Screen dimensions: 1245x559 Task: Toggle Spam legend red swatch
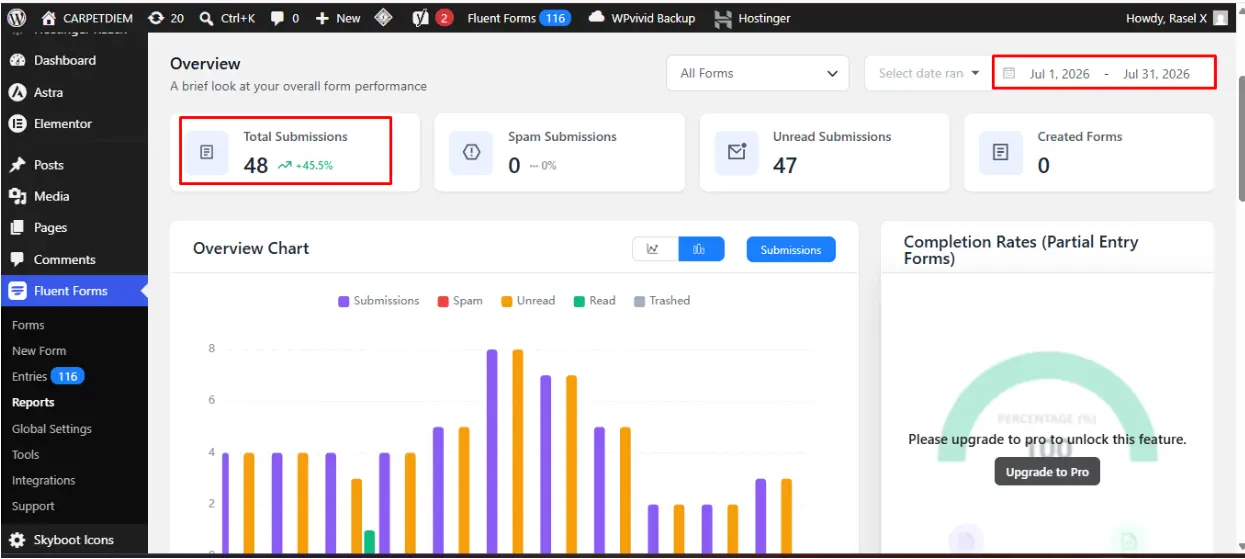(442, 301)
